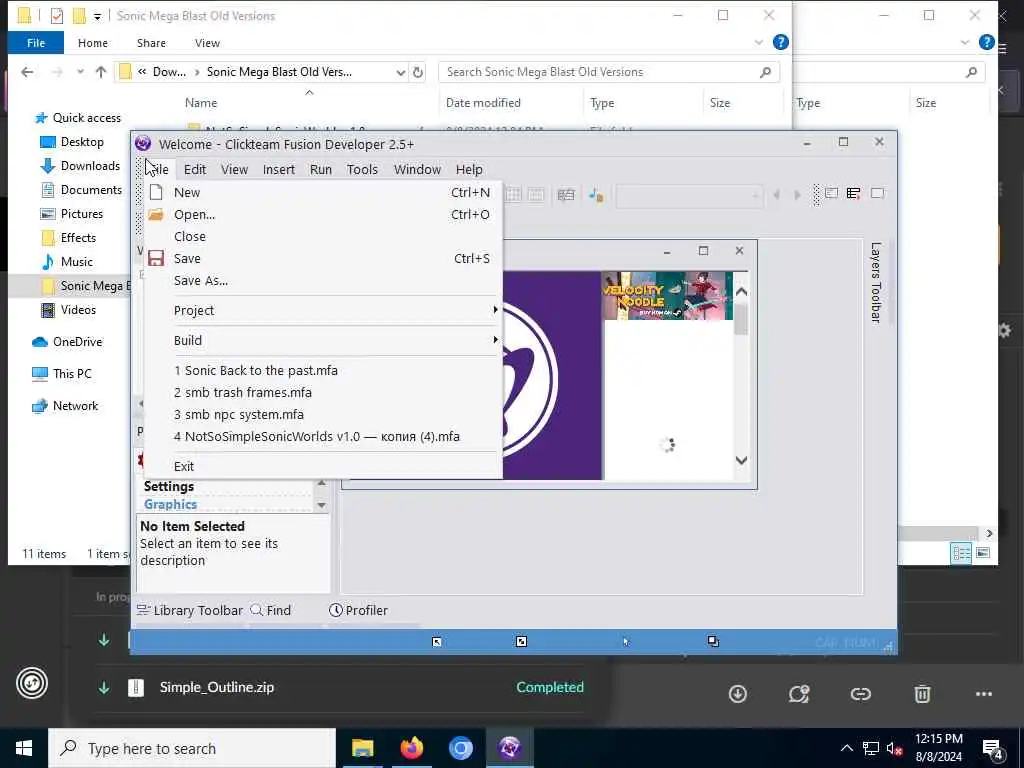Click the Fusion app icon in title bar

(143, 144)
